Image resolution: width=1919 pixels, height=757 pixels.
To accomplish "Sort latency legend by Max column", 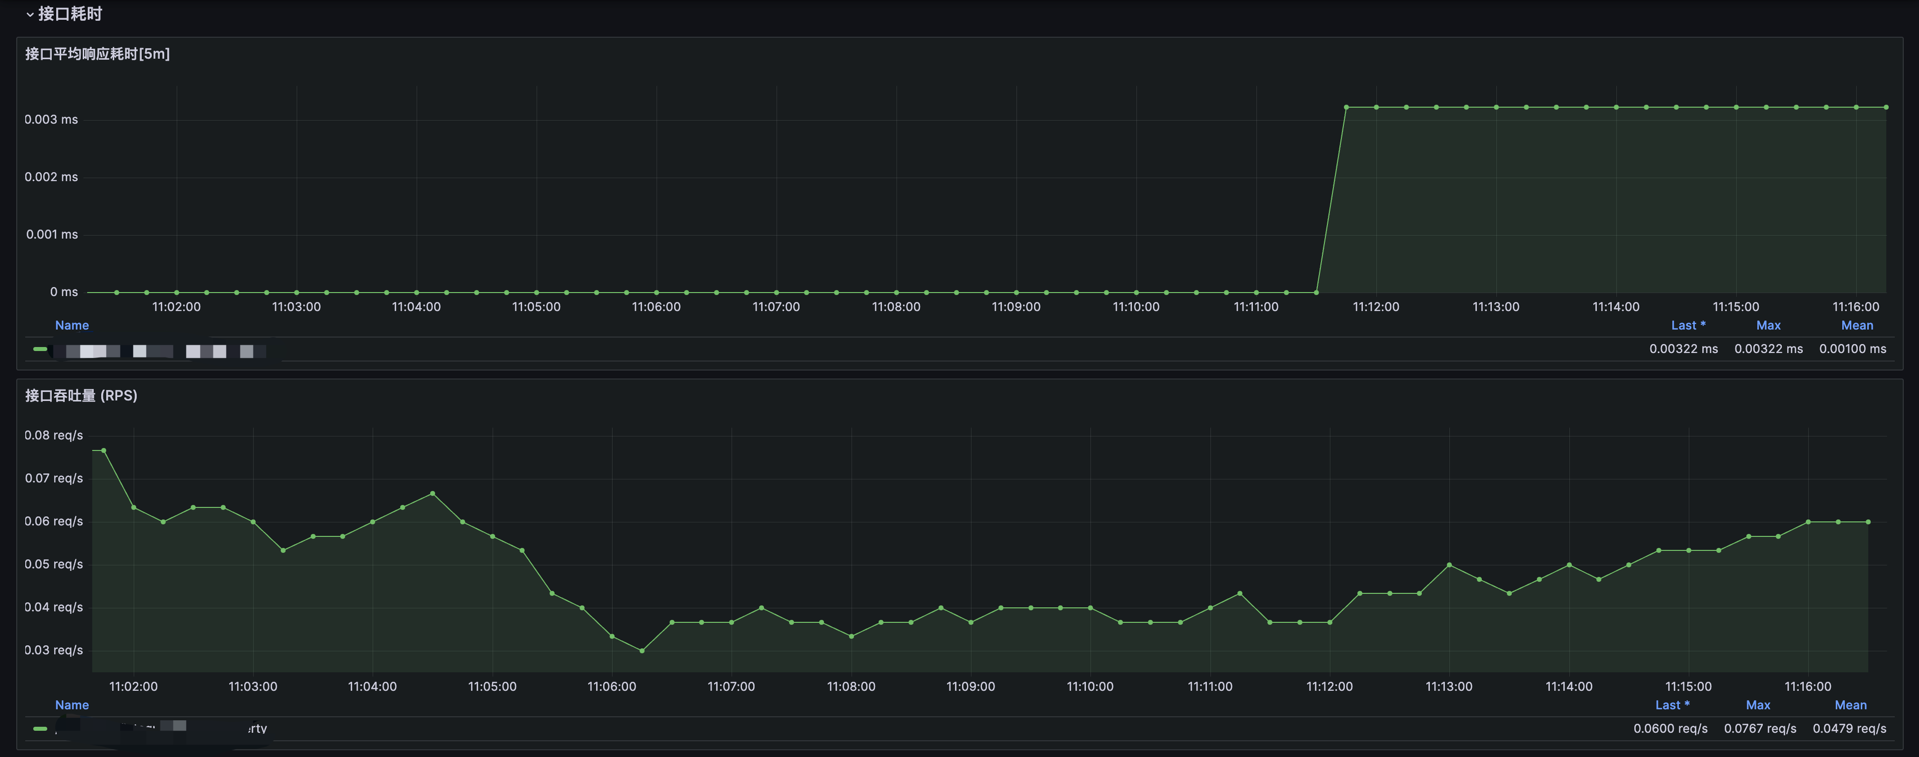I will tap(1768, 325).
